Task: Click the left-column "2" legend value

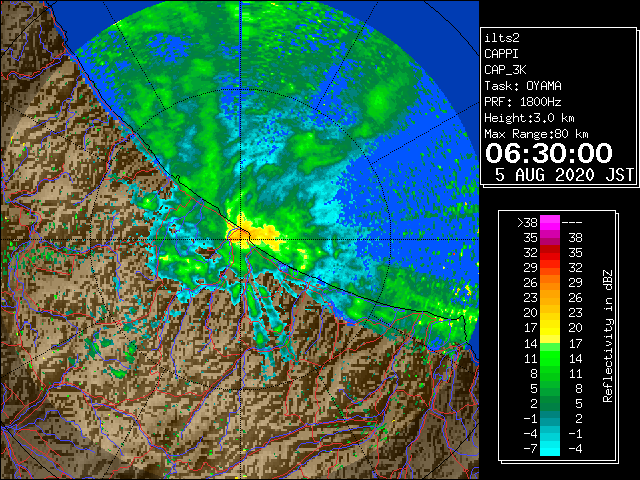Action: pos(534,403)
